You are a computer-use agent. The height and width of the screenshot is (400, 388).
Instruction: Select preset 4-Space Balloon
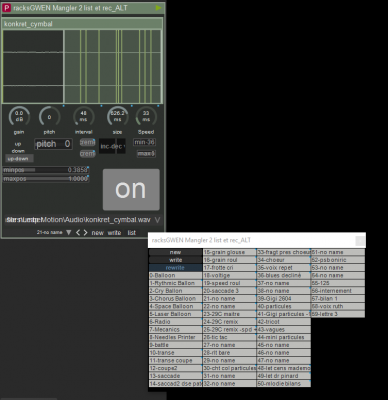[175, 306]
